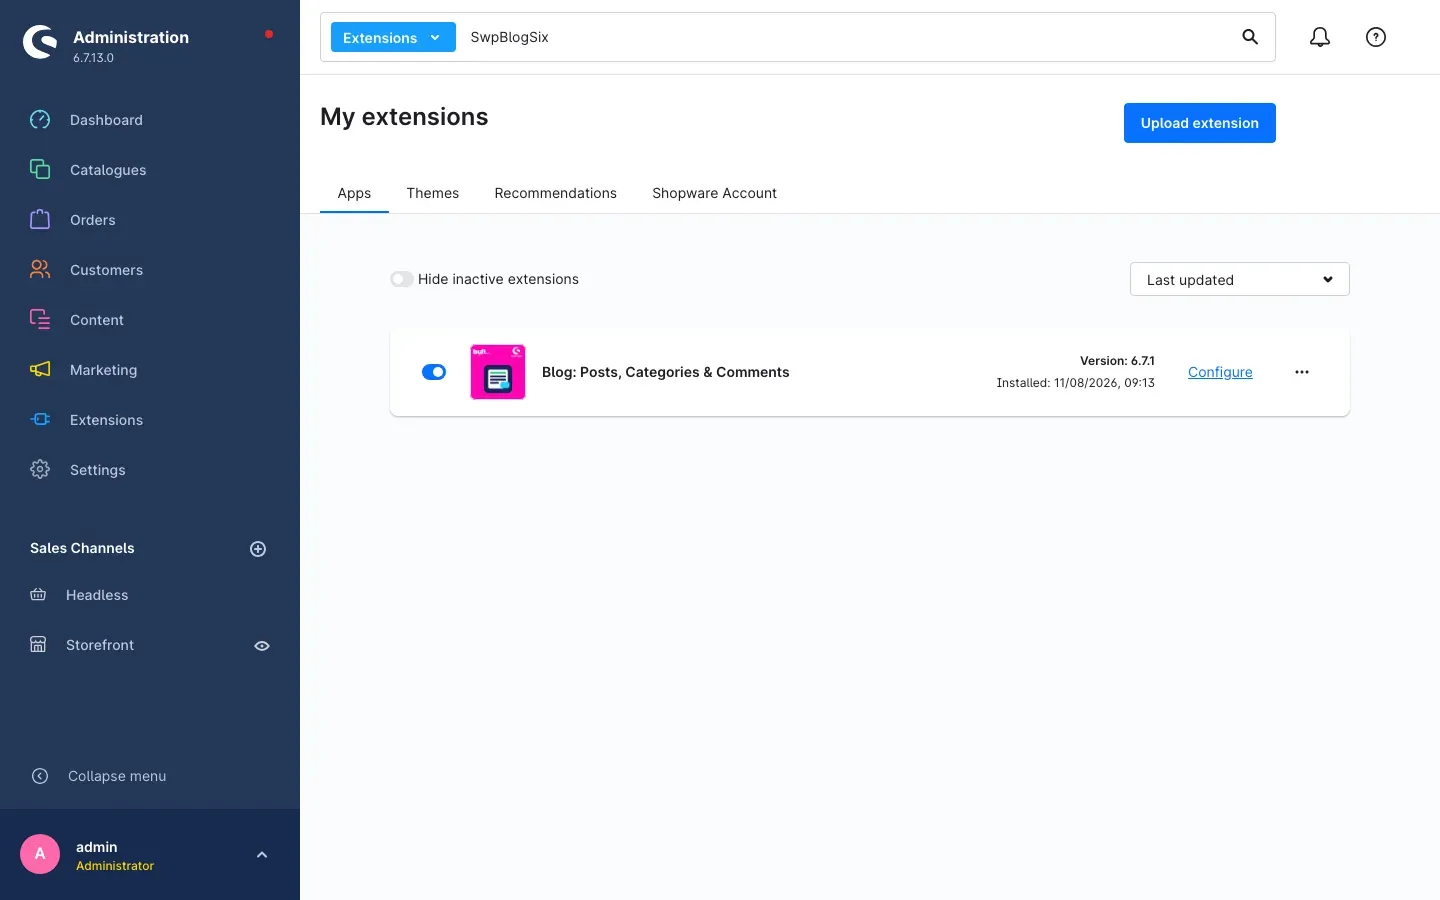This screenshot has width=1440, height=900.
Task: Click the My extensions heading
Action: tap(404, 117)
